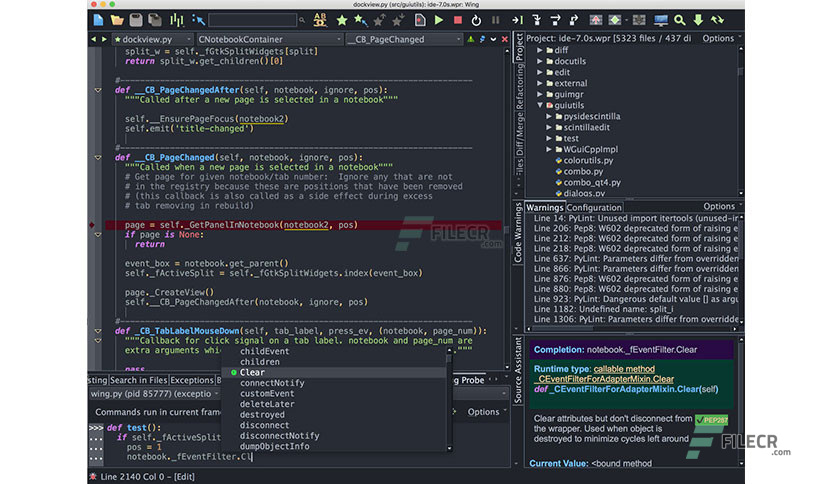The height and width of the screenshot is (484, 836).
Task: Click the green down arrow toolbar icon
Action: (698, 20)
